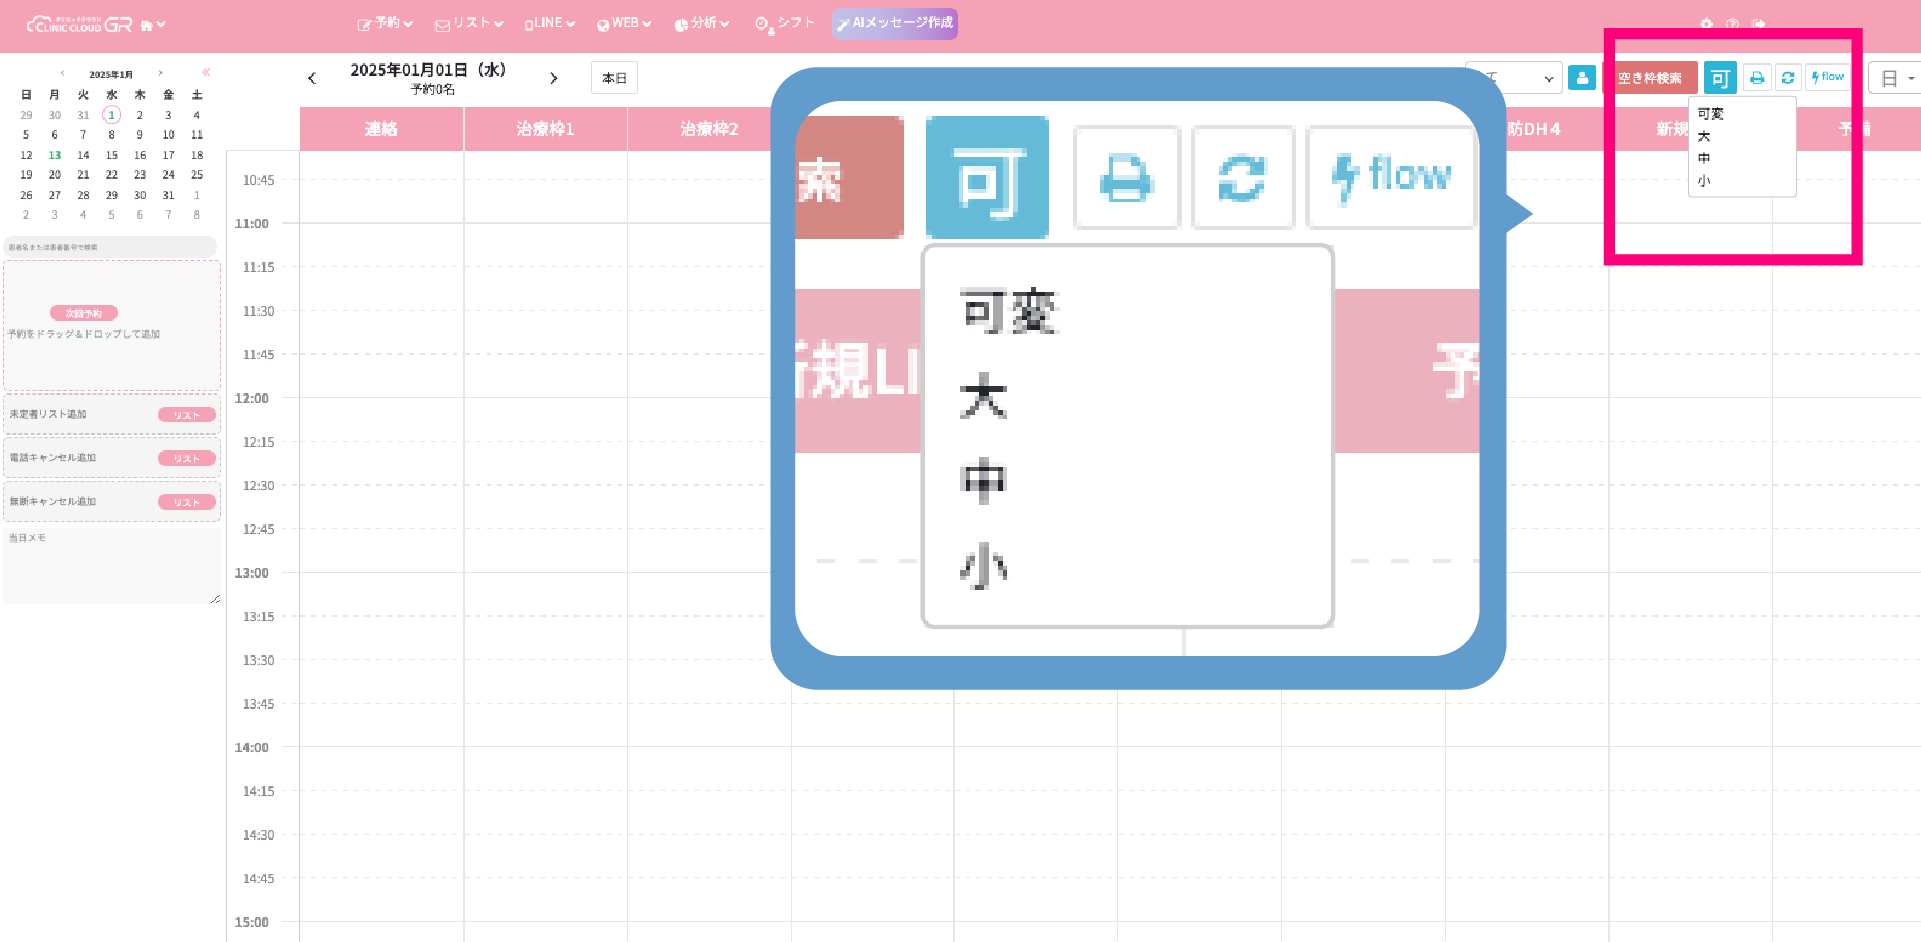Click the help question mark icon

point(1732,24)
